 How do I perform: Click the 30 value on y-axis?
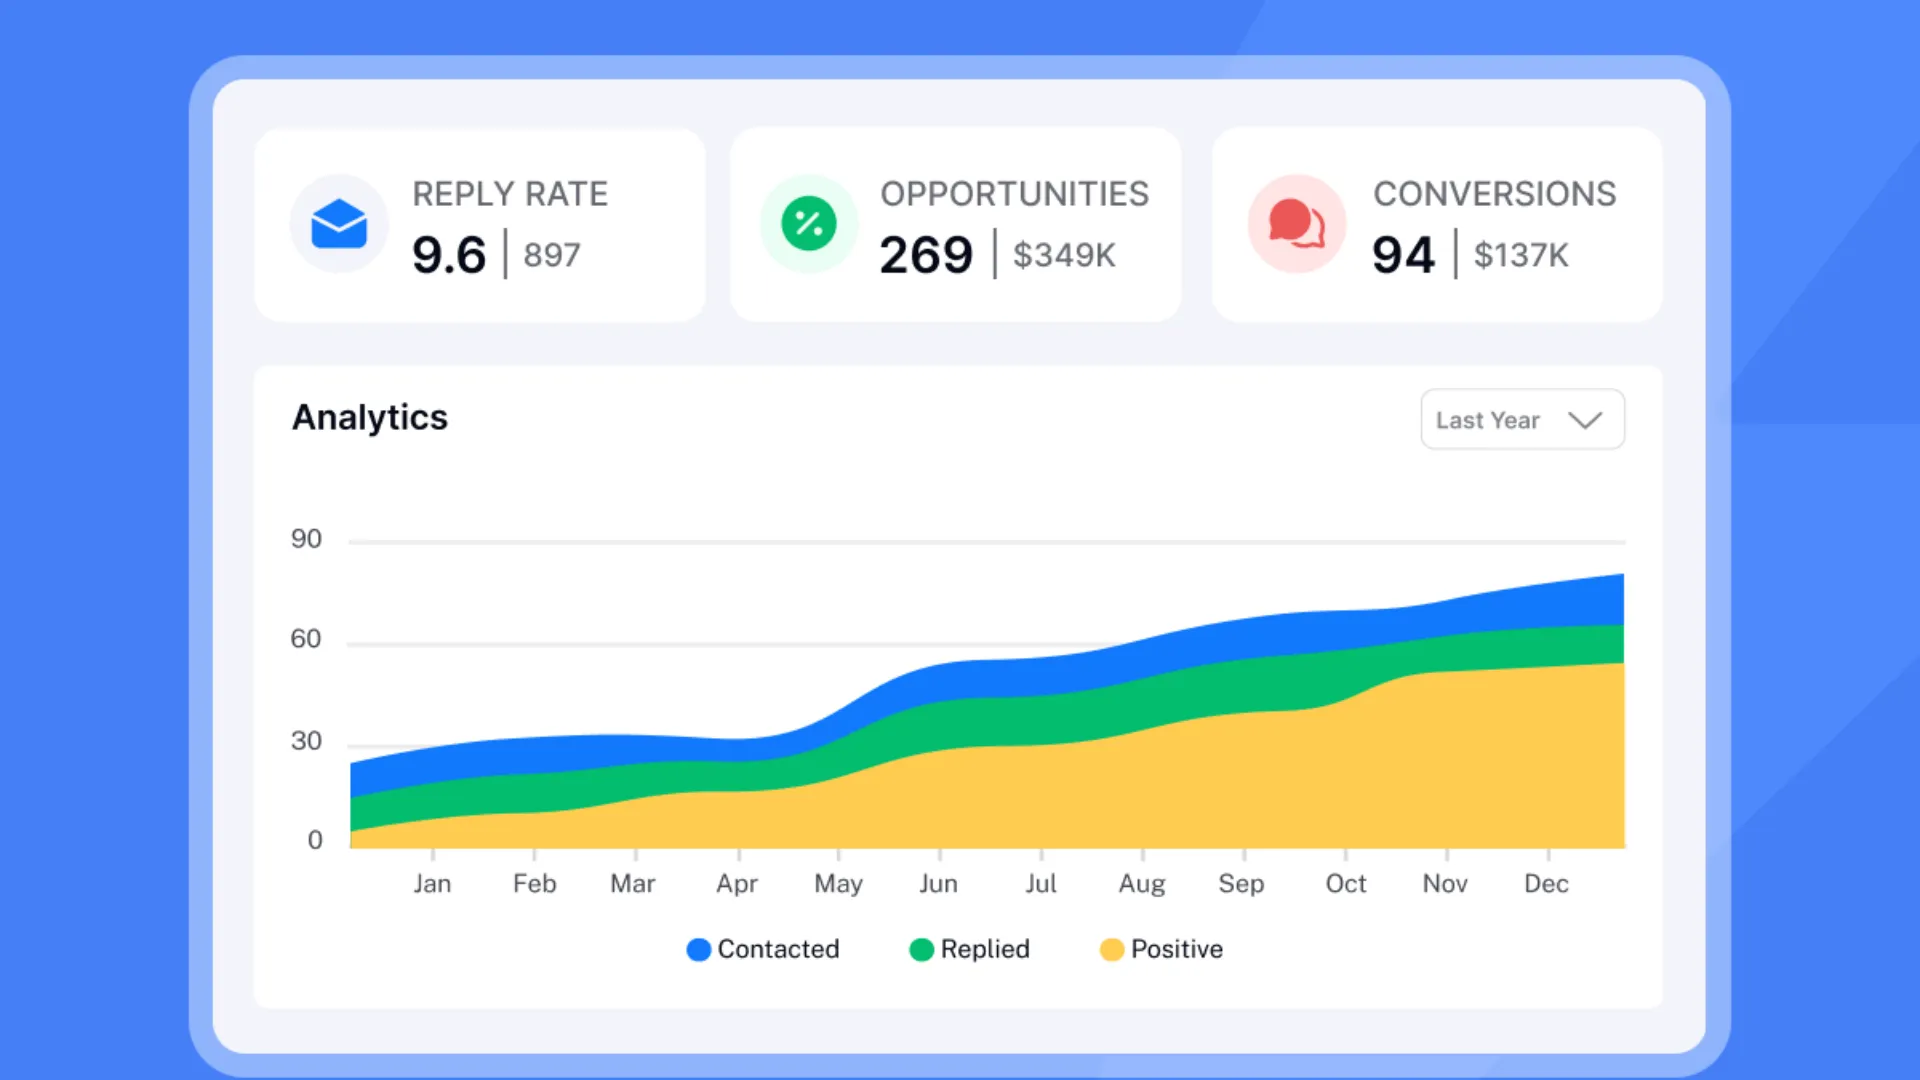(x=306, y=741)
